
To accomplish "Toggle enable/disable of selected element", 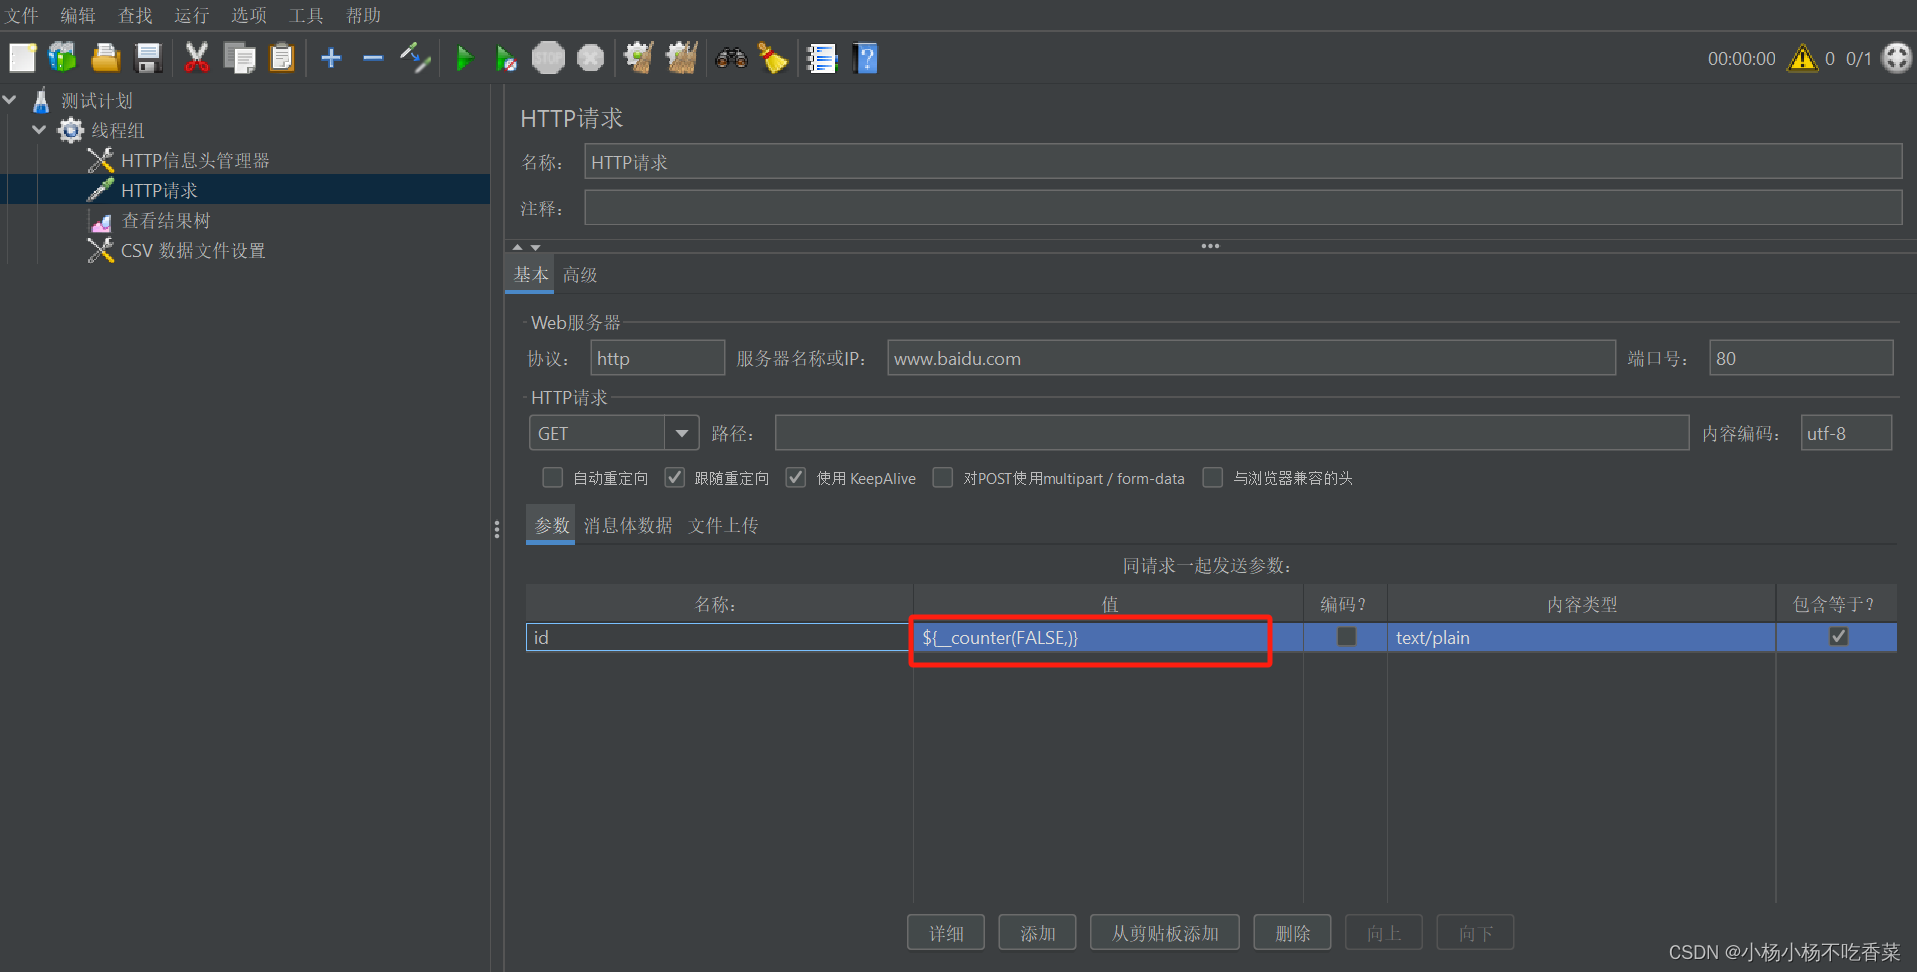I will coord(415,58).
